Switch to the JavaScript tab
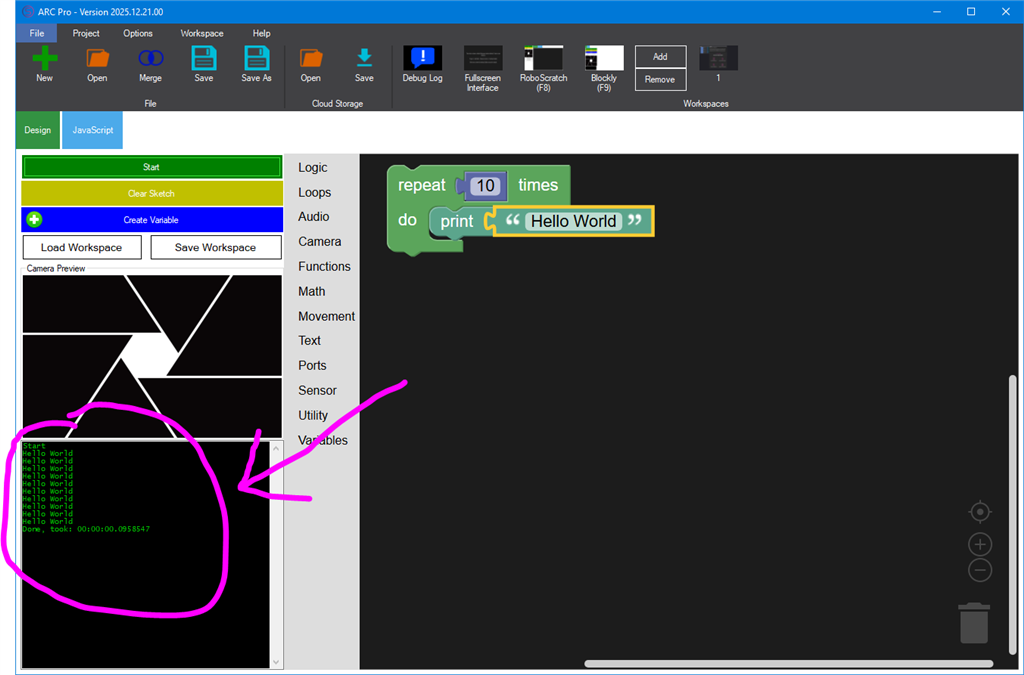Screen dimensions: 1024x675 coord(92,130)
